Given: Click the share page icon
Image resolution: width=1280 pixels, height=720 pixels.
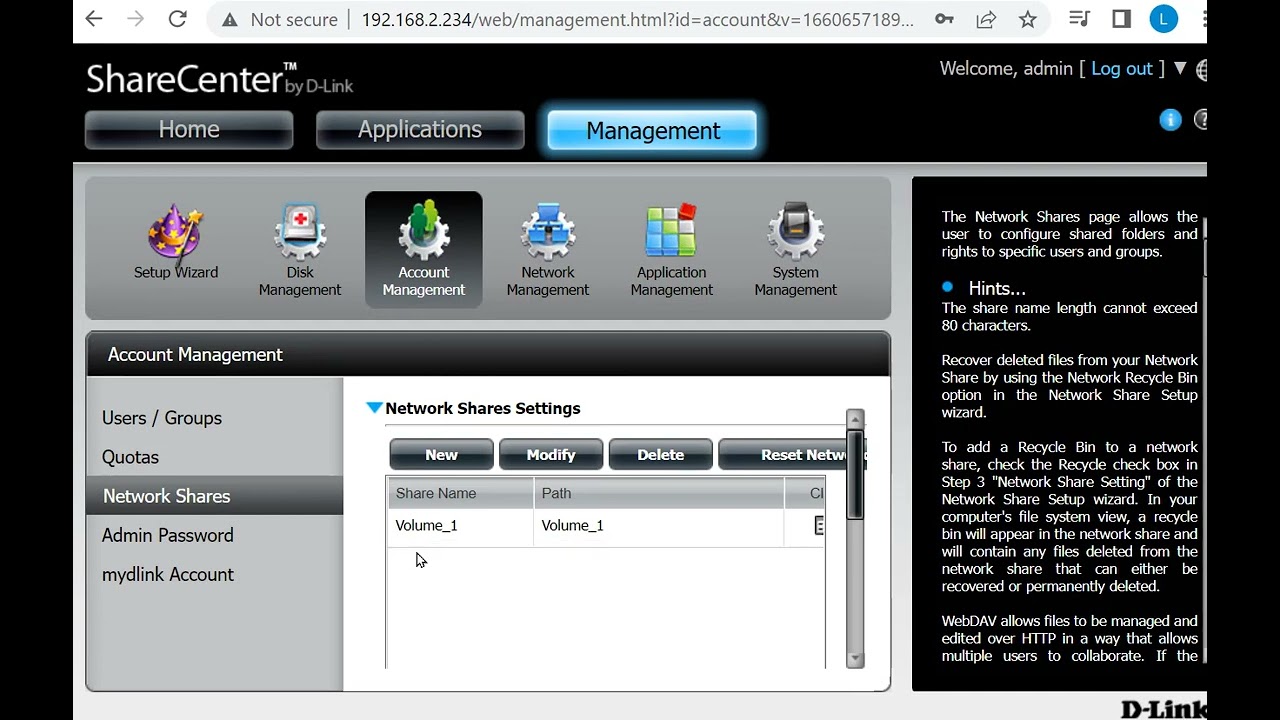Looking at the screenshot, I should [x=986, y=20].
